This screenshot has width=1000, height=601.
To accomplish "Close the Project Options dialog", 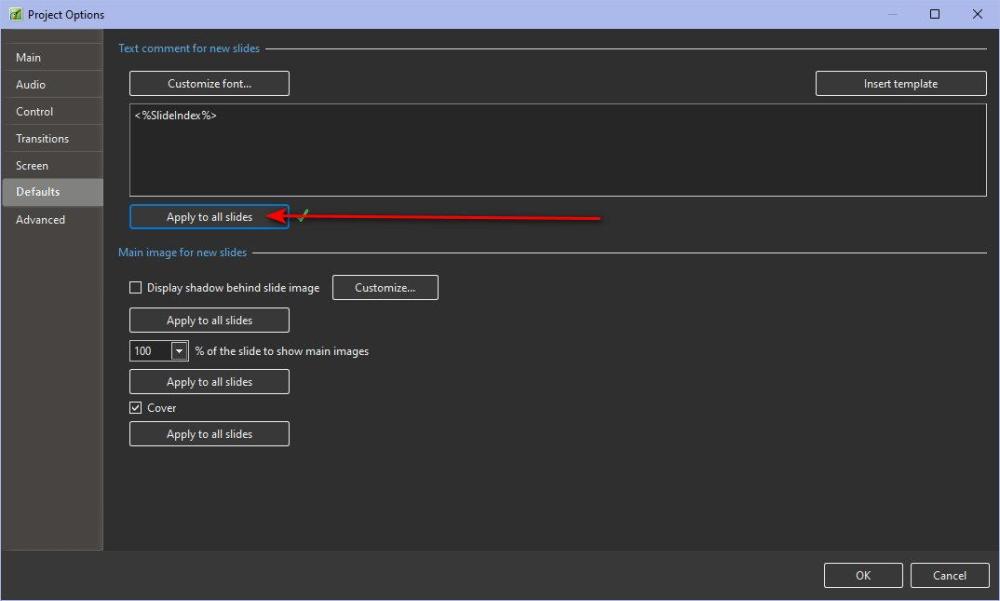I will pyautogui.click(x=977, y=15).
